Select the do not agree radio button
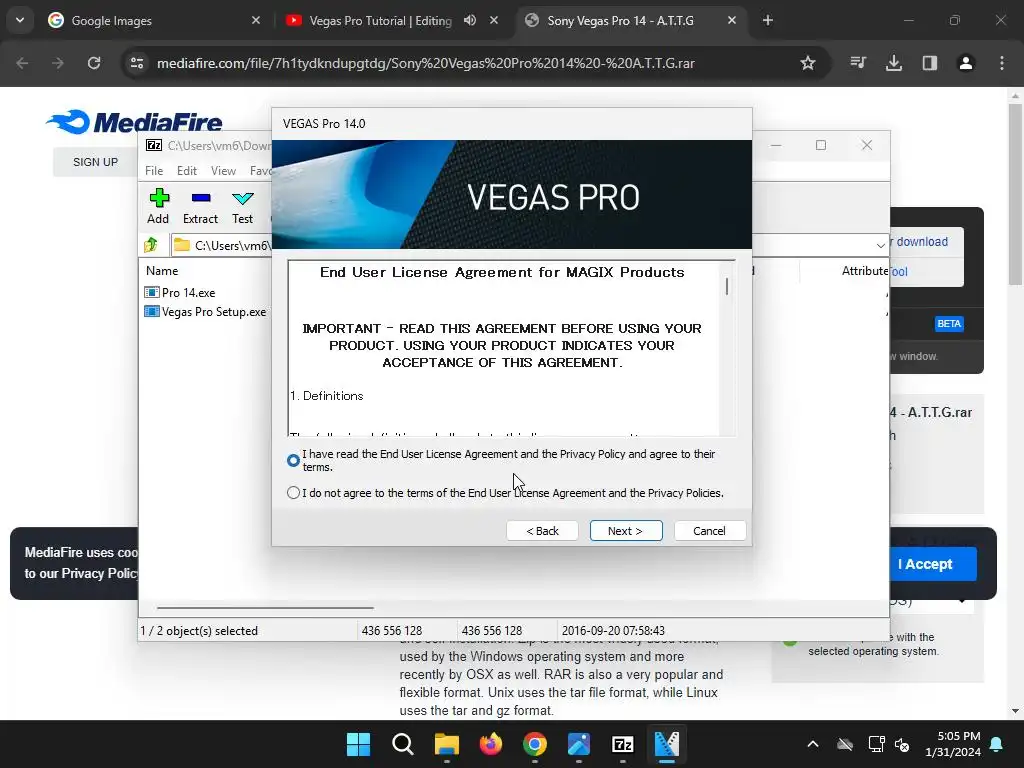The height and width of the screenshot is (768, 1024). [x=293, y=492]
